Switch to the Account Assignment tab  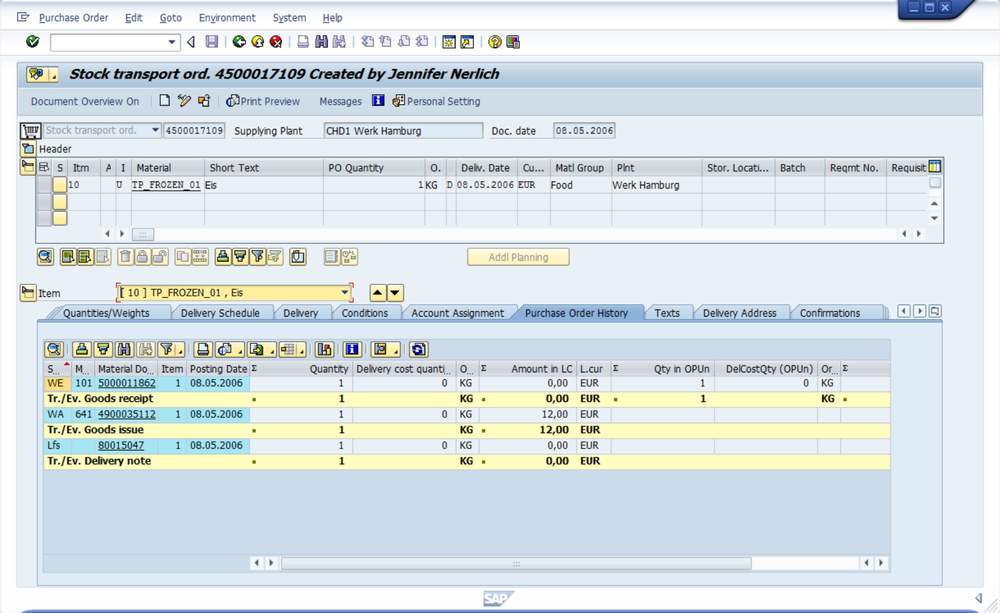tap(457, 313)
